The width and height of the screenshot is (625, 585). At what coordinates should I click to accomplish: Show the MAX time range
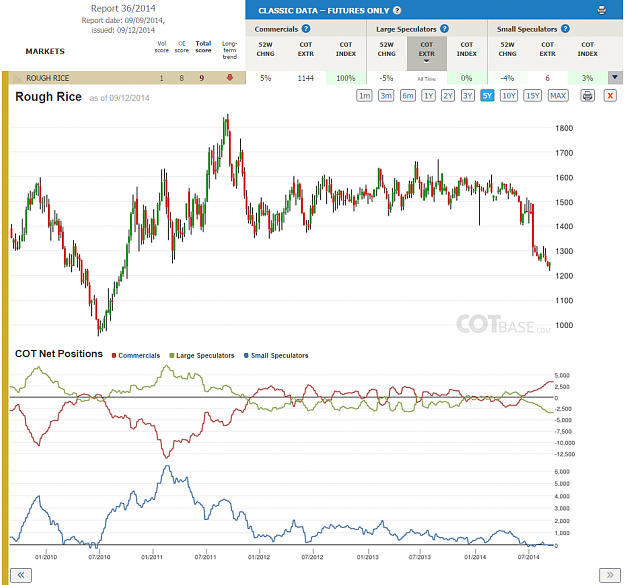coord(558,96)
